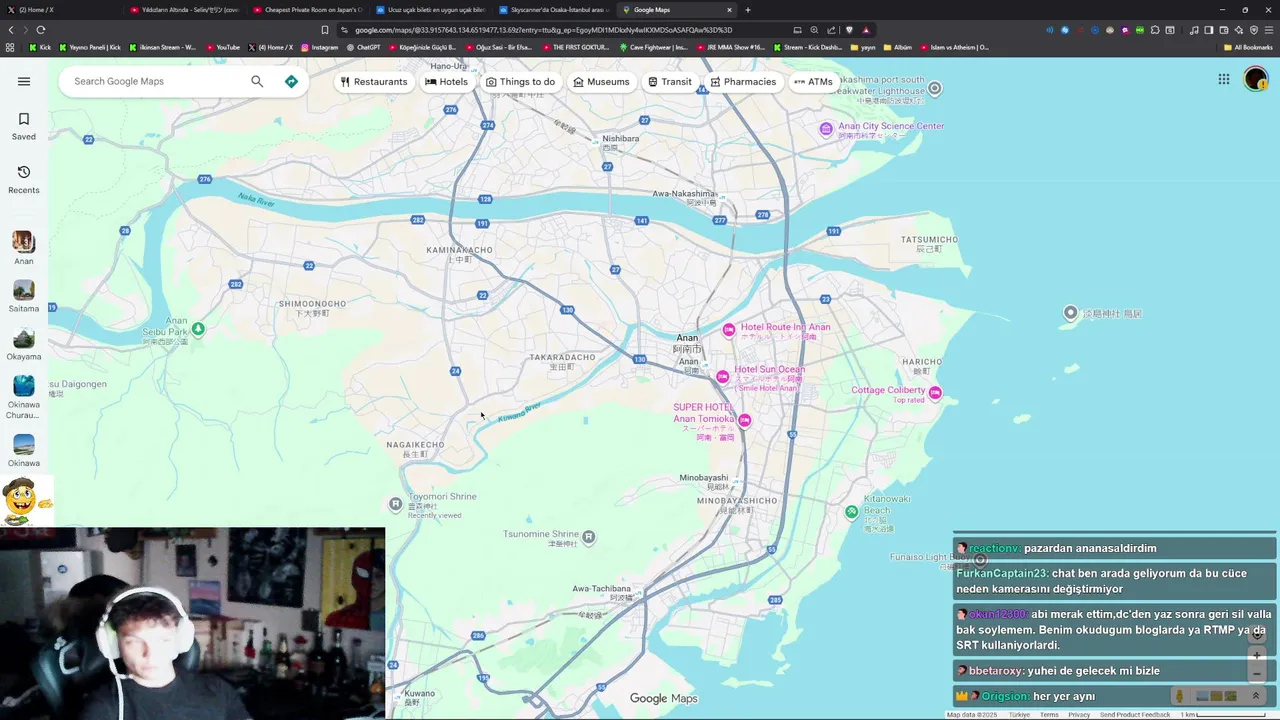Viewport: 1280px width, 720px height.
Task: Zoom in with the plus button
Action: [1257, 655]
